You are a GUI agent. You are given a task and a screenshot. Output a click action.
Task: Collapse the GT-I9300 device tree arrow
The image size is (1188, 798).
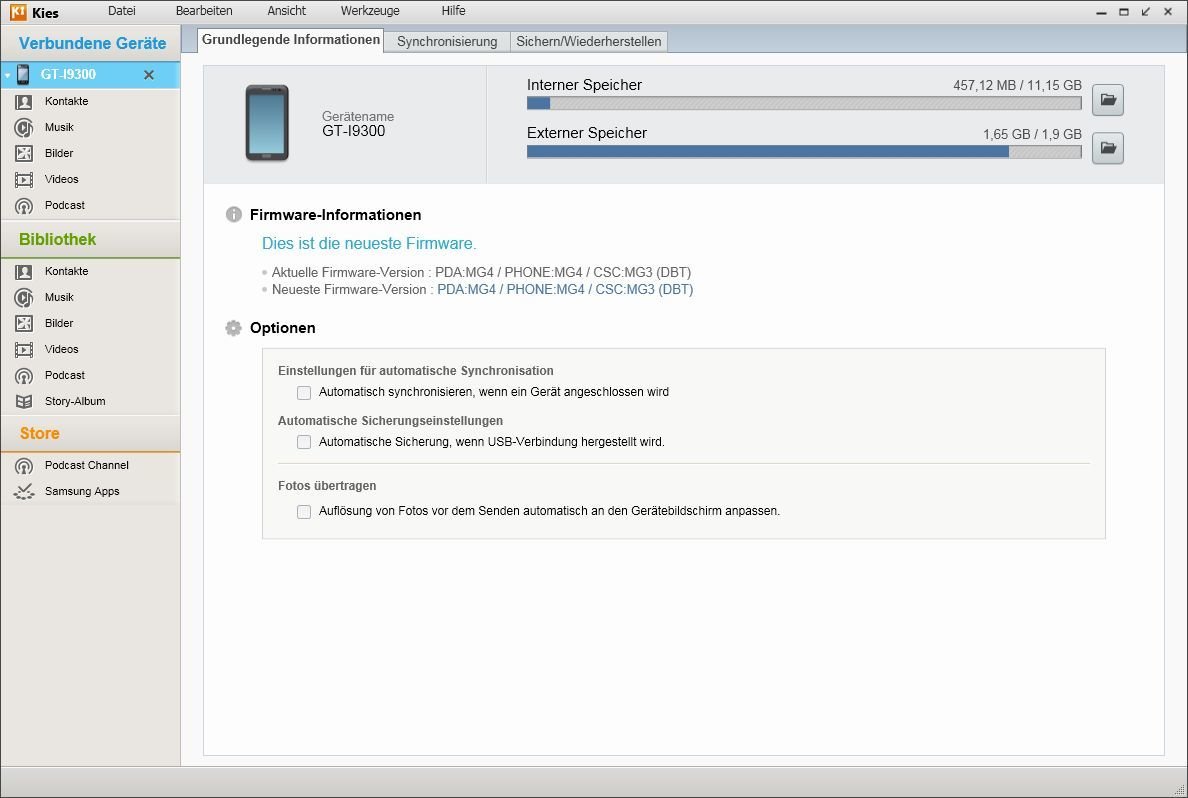(x=8, y=76)
